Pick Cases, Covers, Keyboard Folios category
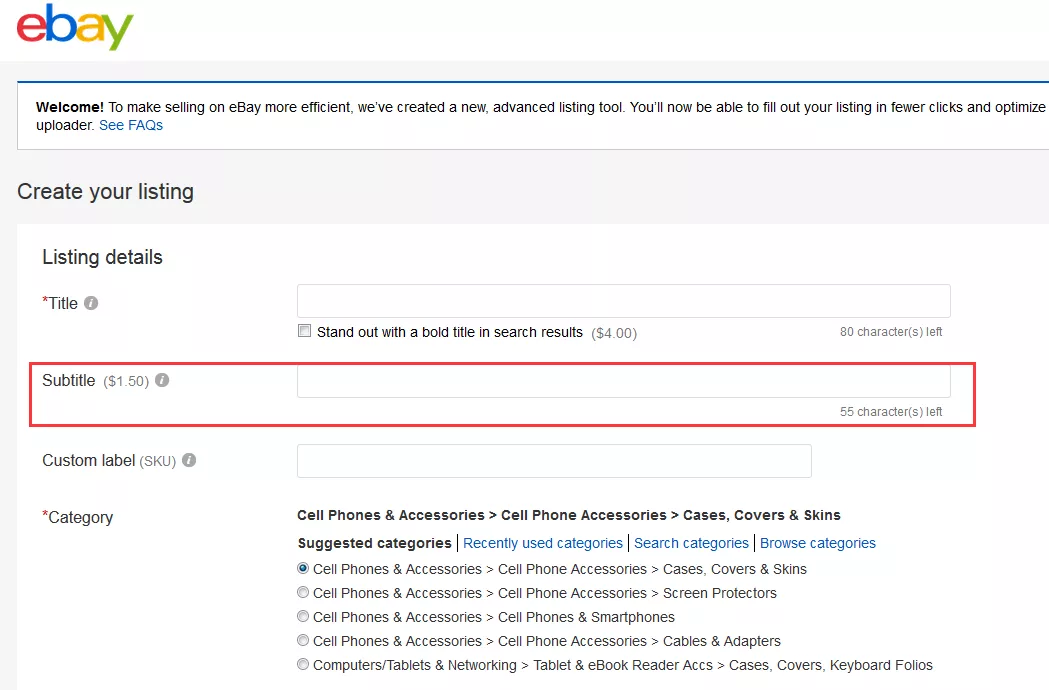The width and height of the screenshot is (1049, 690). 303,664
